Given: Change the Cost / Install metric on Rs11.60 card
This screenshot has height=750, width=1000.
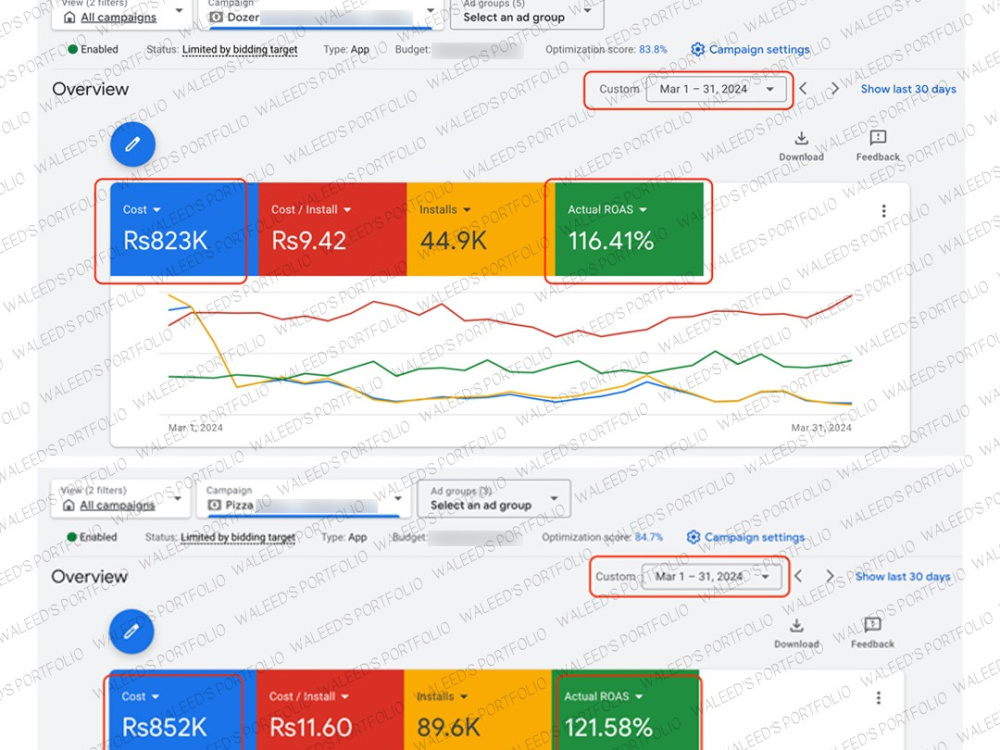Looking at the screenshot, I should coord(309,696).
